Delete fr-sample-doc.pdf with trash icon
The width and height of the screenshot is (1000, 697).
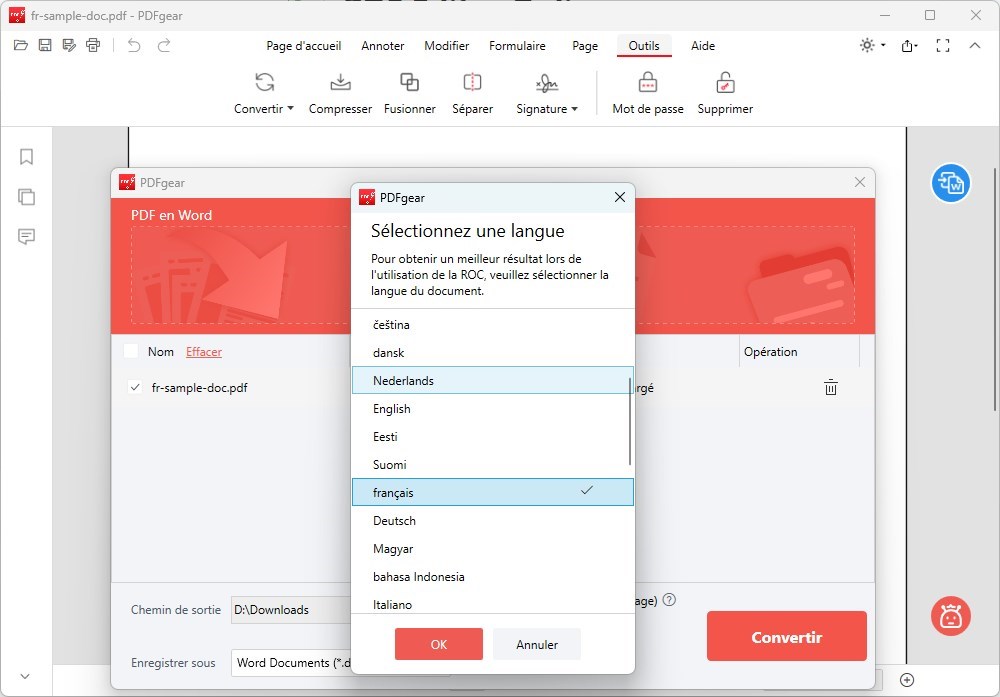[830, 388]
